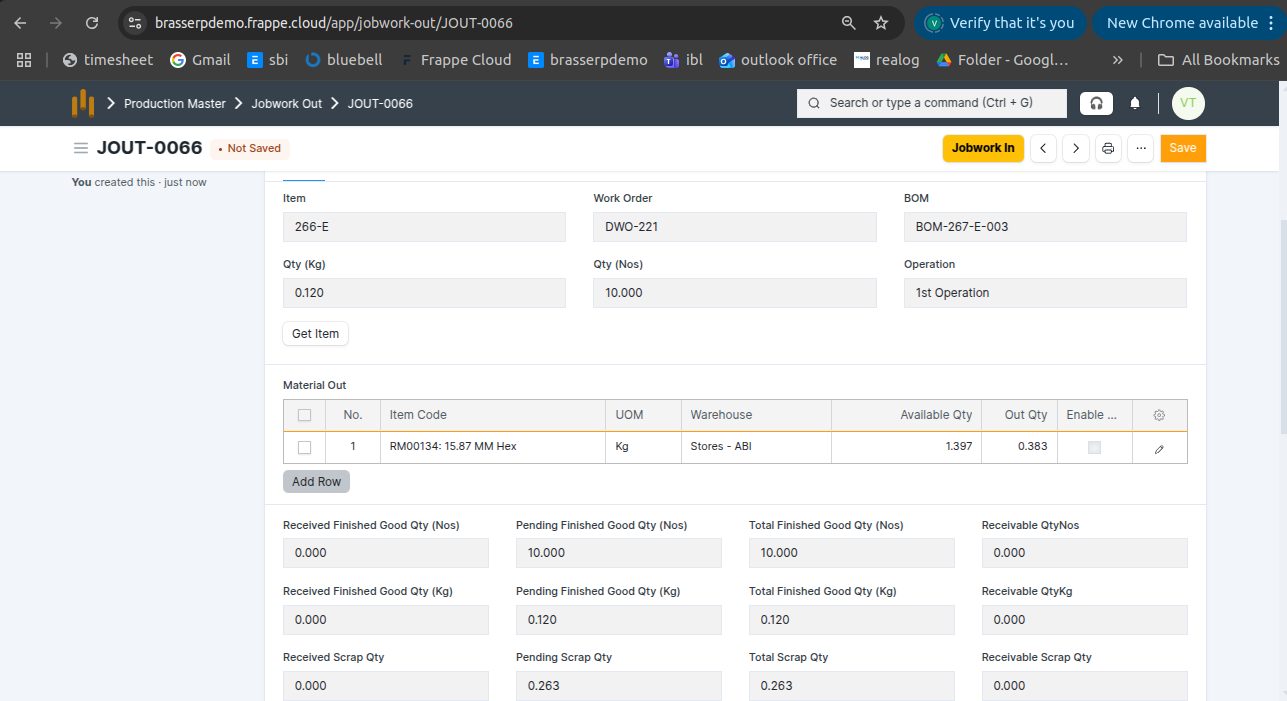Navigate to Production Master breadcrumb
1287x701 pixels.
[x=175, y=103]
